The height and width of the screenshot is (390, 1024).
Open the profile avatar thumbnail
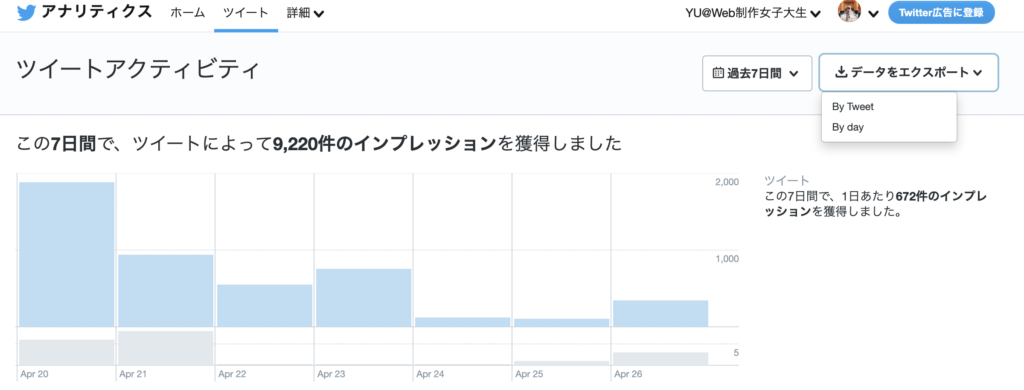click(x=850, y=11)
